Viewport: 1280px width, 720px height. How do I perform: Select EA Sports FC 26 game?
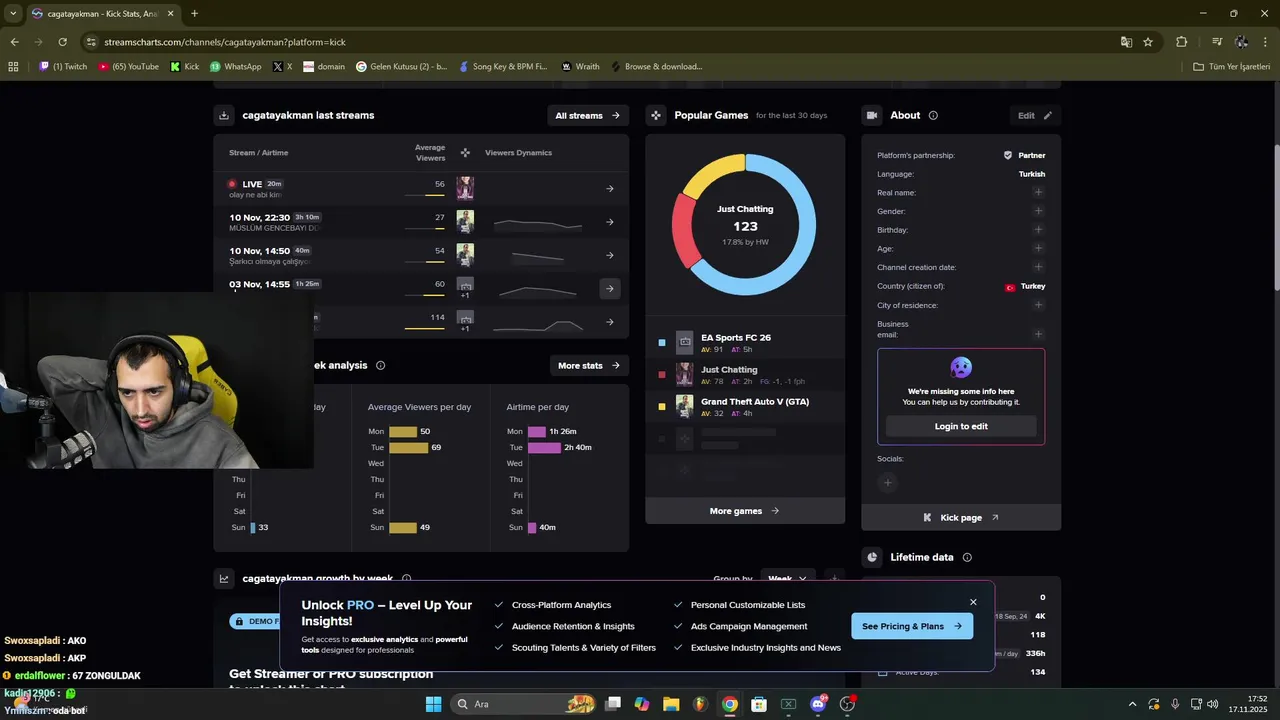click(x=745, y=343)
